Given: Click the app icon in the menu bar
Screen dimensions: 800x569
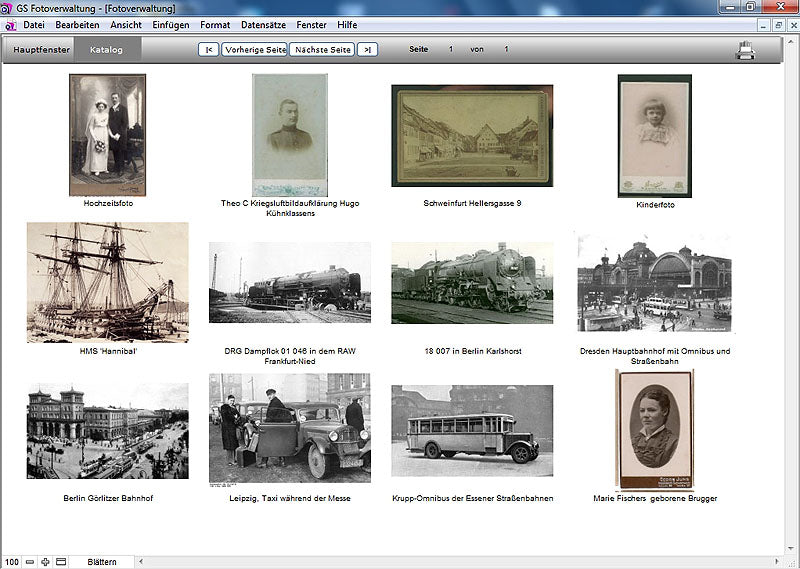Looking at the screenshot, I should (x=10, y=24).
